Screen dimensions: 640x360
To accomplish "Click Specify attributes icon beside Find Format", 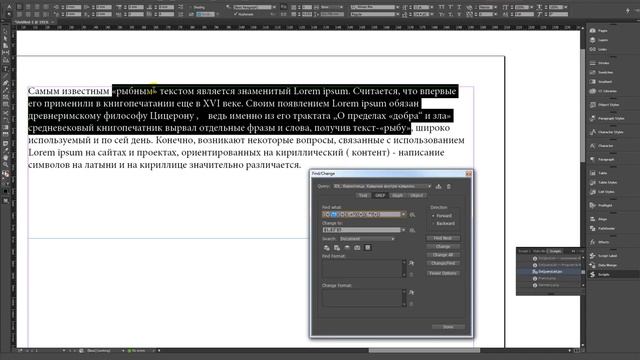I will point(411,264).
